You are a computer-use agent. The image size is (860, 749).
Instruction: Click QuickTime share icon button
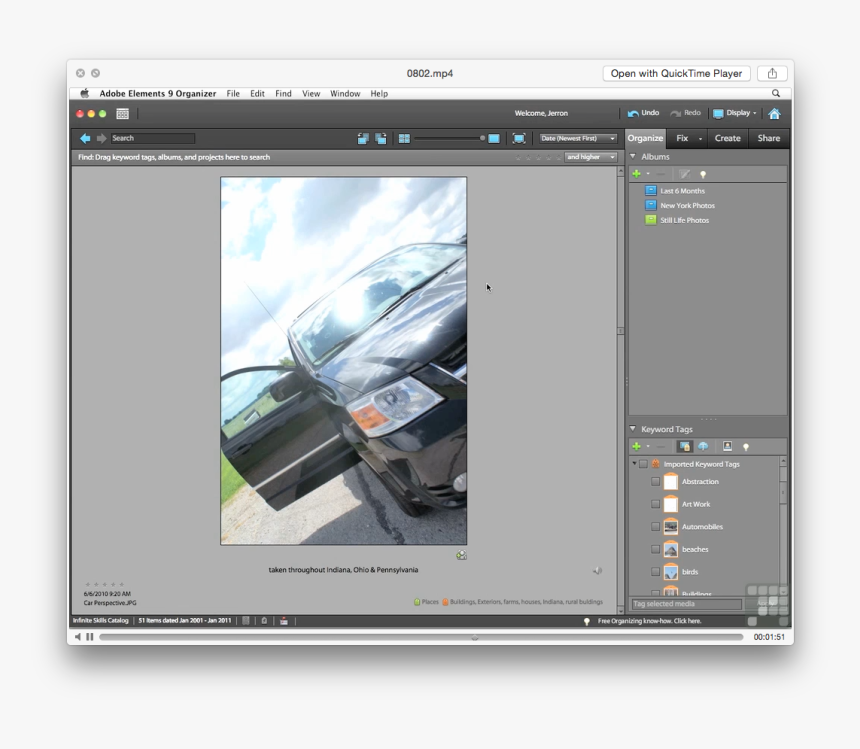(x=772, y=73)
